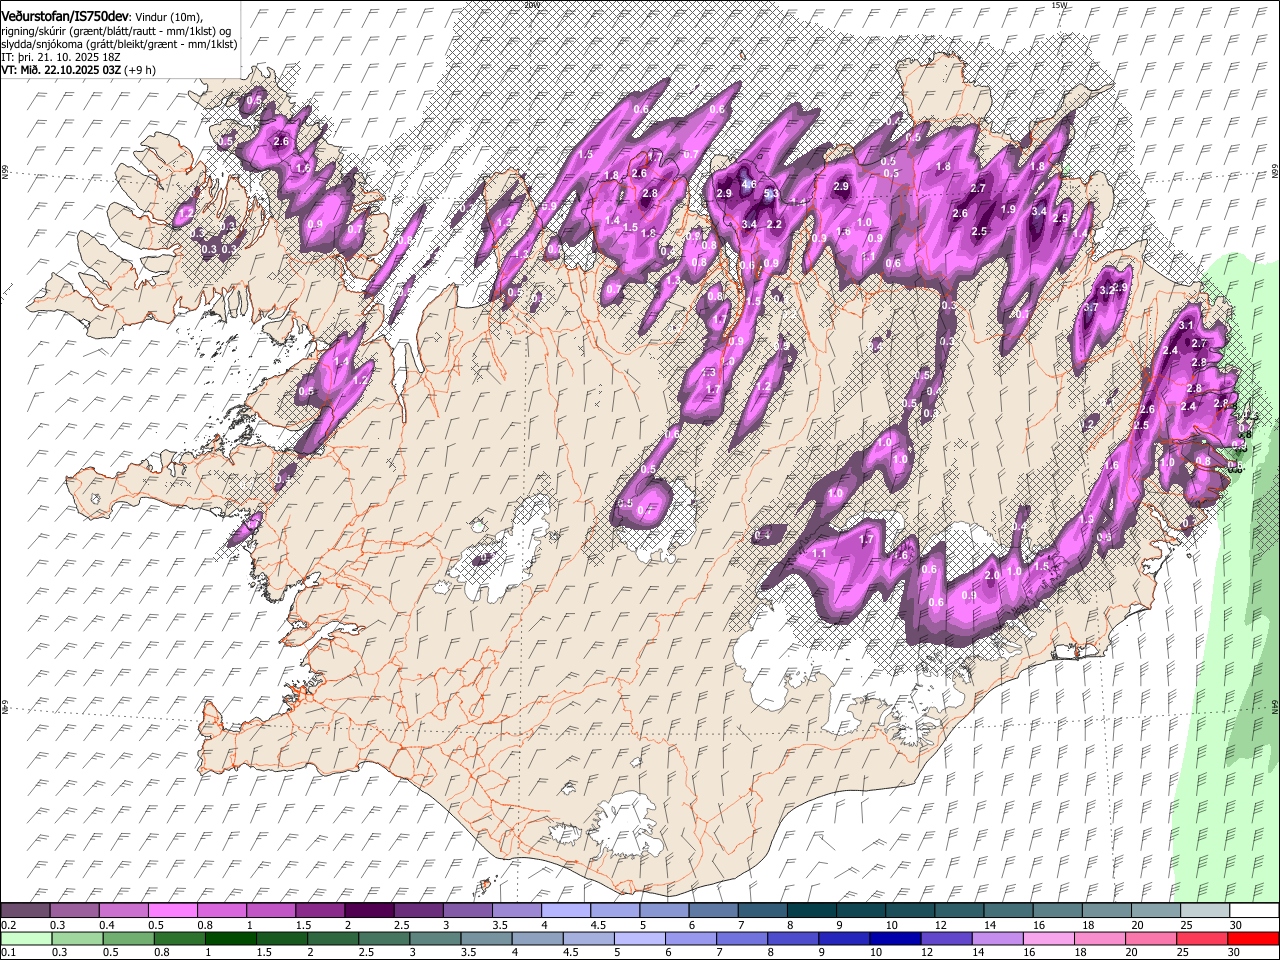Pick the lower legend swatch between 5 and 6
The image size is (1280, 960).
click(x=640, y=939)
